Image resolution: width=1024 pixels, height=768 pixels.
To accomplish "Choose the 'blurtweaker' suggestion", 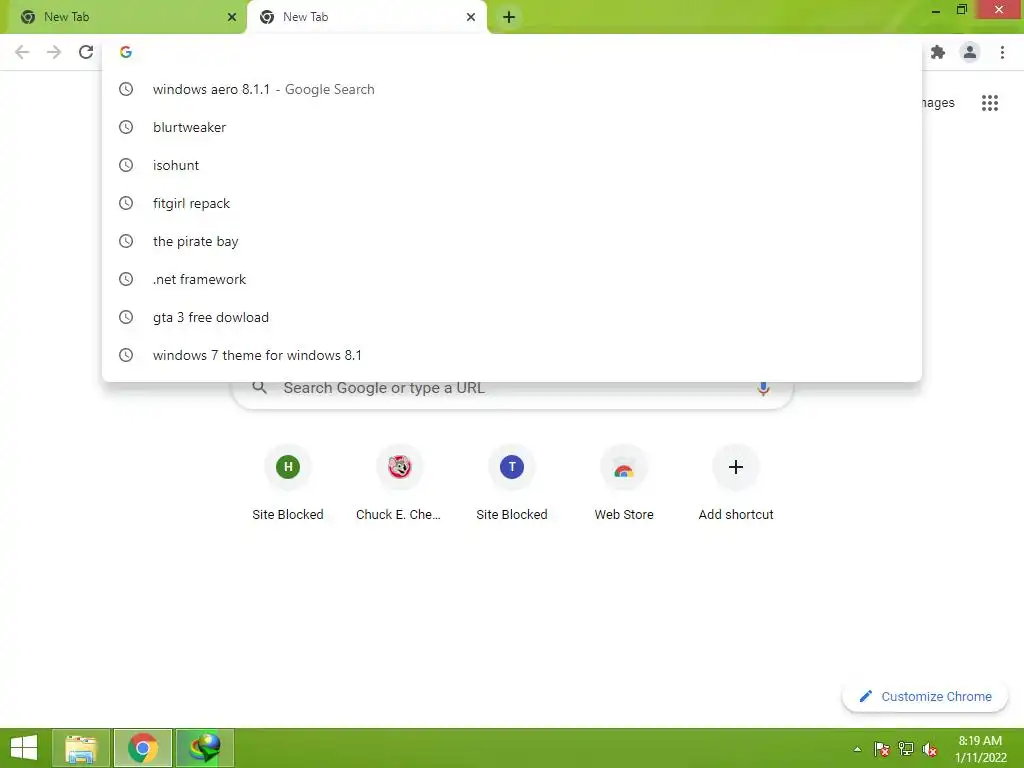I will [x=512, y=127].
